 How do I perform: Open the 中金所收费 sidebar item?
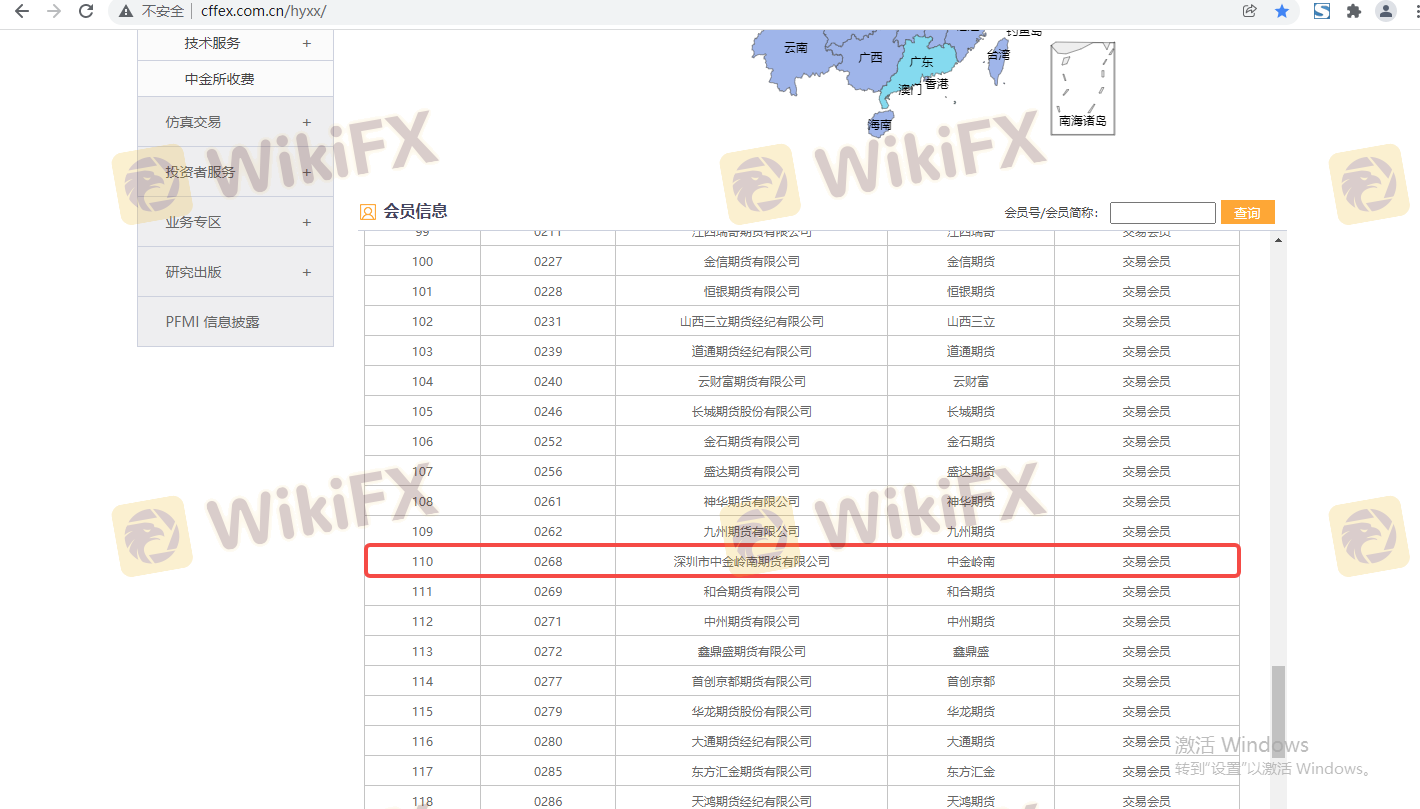pos(219,79)
